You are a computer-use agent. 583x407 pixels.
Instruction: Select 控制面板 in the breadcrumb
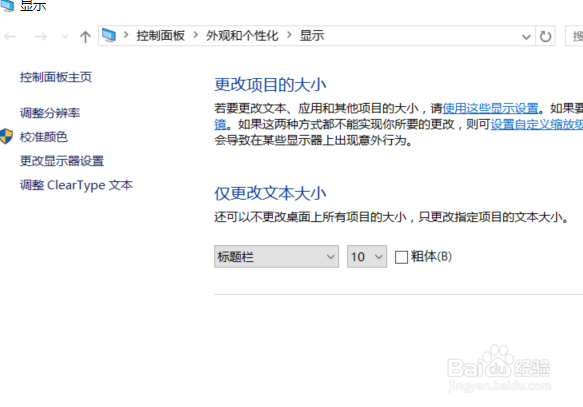click(161, 36)
